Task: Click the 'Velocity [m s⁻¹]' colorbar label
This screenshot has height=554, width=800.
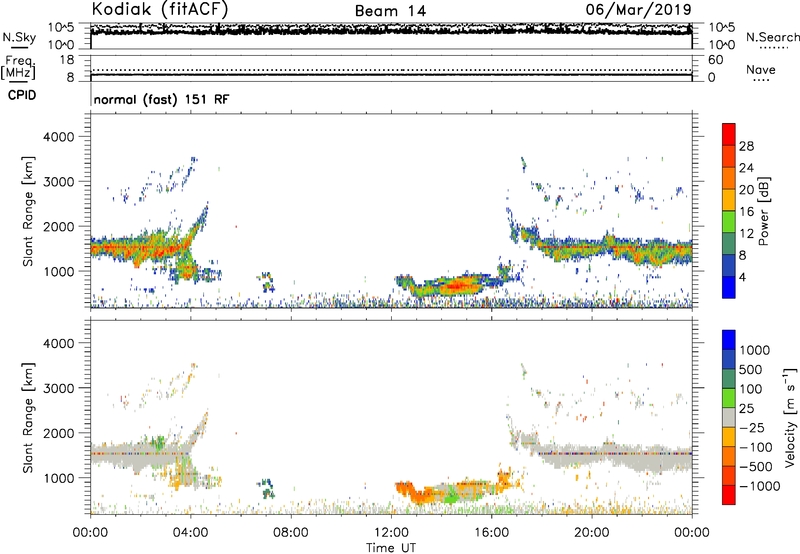Action: click(790, 417)
